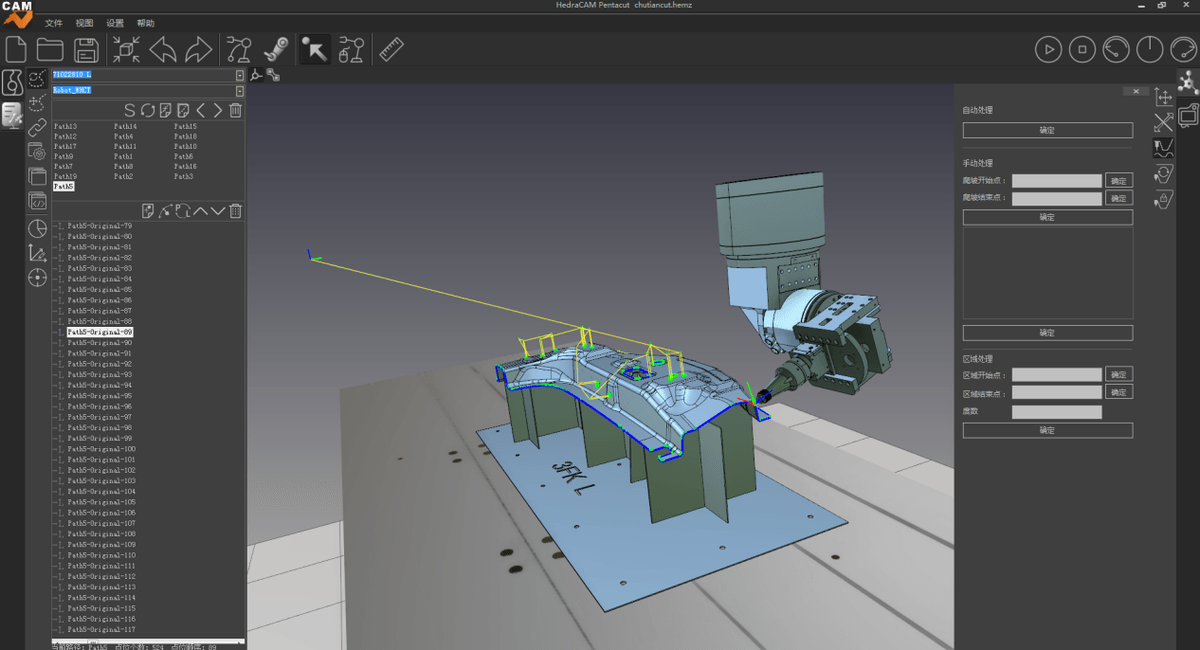The width and height of the screenshot is (1200, 650).
Task: Open the ruler measure tool
Action: (x=391, y=49)
